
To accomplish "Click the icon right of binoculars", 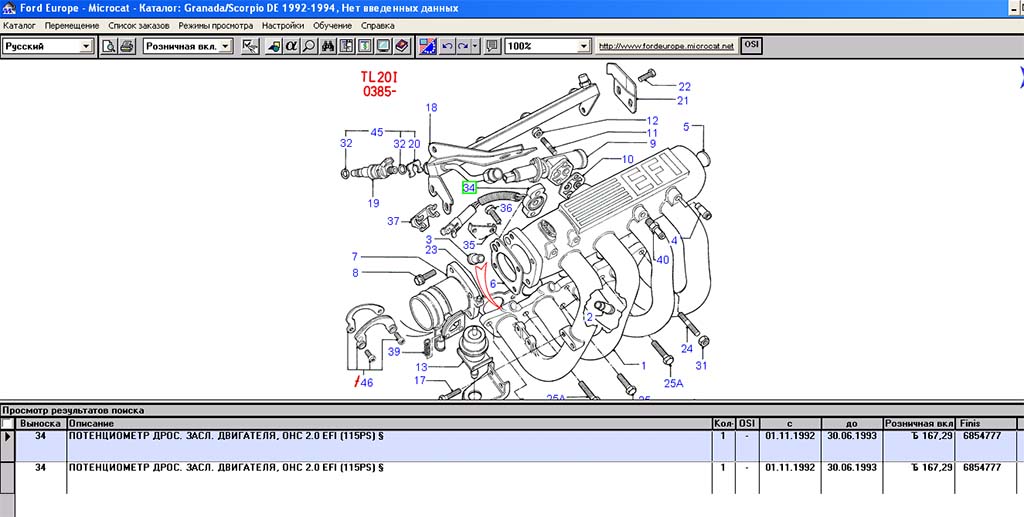I will 346,46.
